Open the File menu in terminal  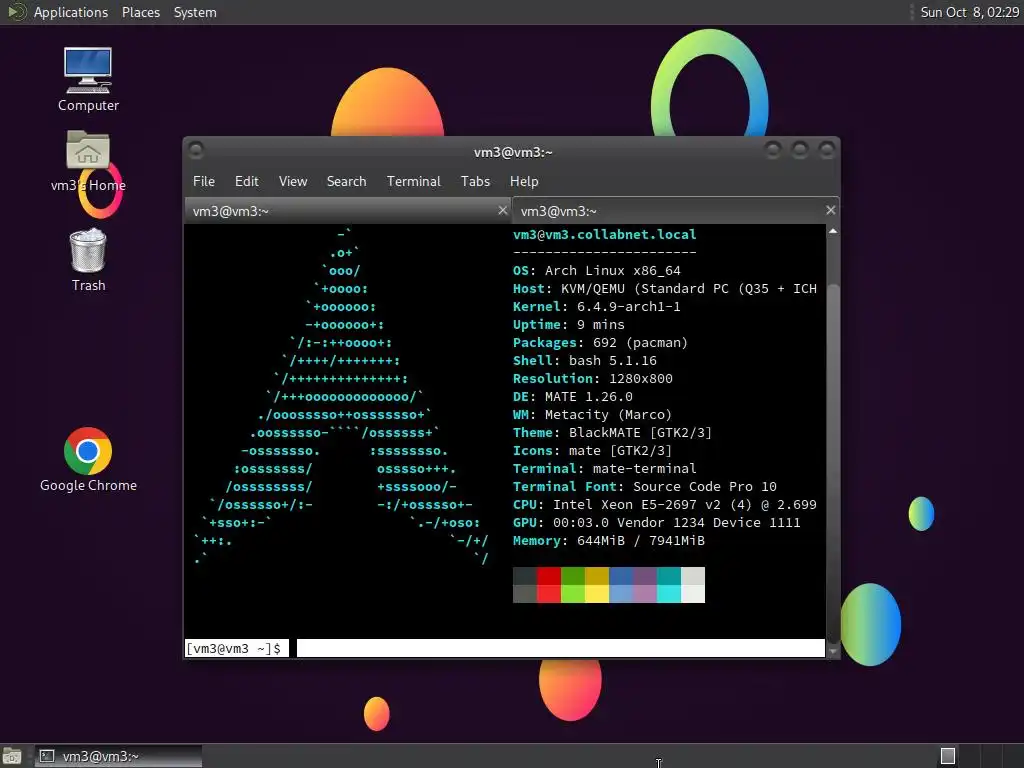click(204, 182)
